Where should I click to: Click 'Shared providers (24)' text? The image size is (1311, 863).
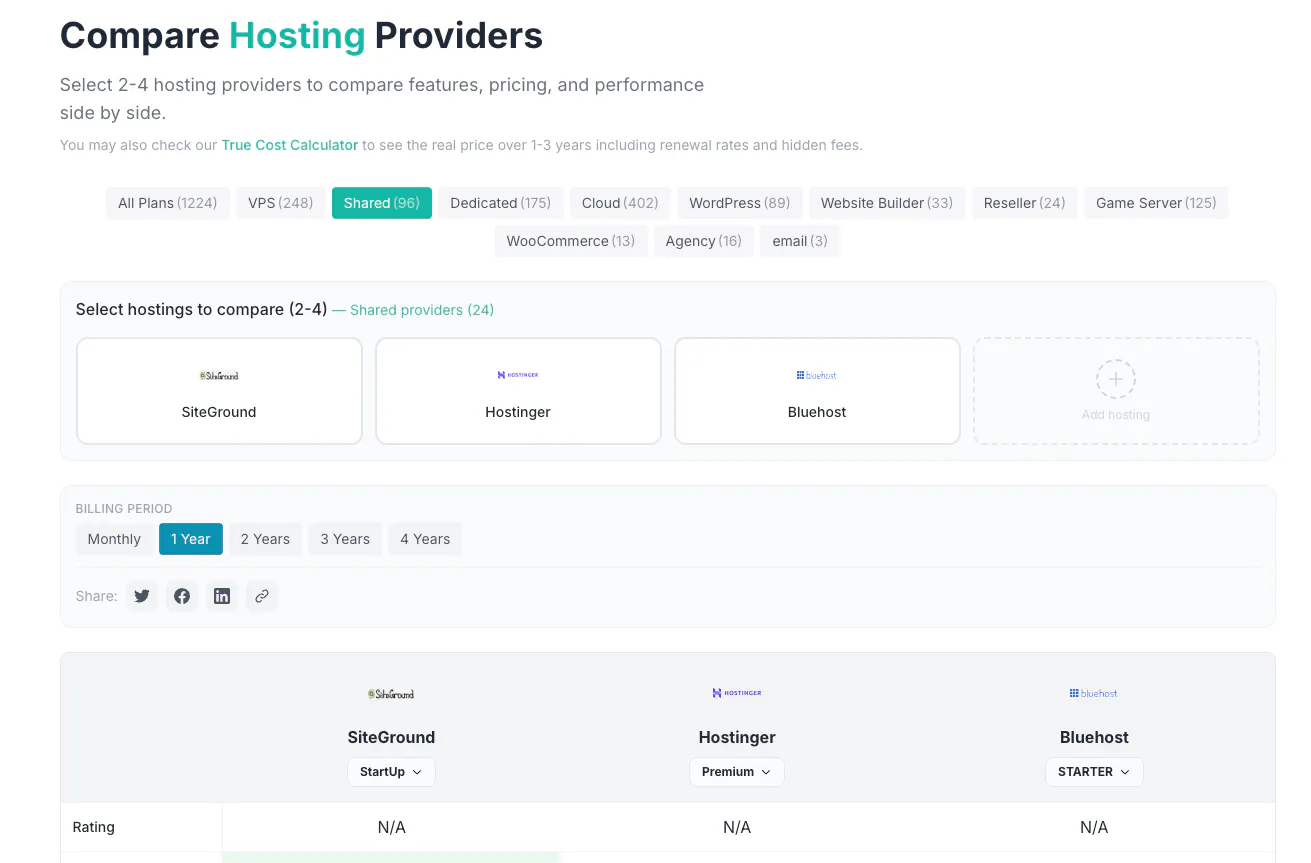coord(422,310)
